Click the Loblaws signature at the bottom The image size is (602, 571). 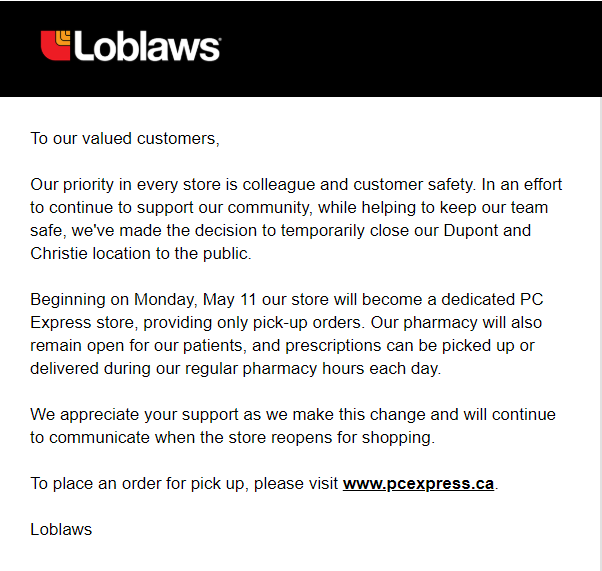coord(61,529)
